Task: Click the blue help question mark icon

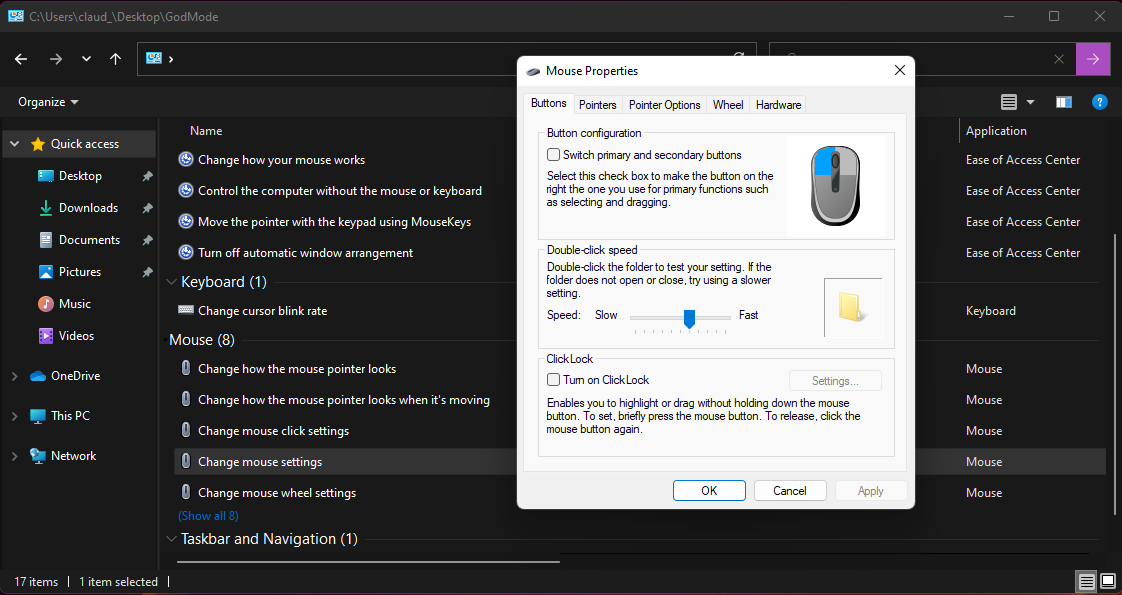Action: pyautogui.click(x=1099, y=102)
